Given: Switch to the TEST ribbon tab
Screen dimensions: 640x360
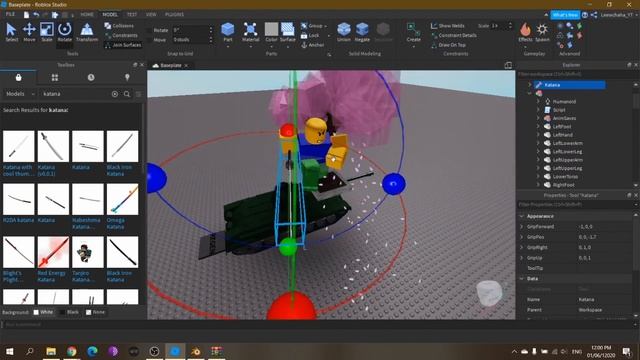Looking at the screenshot, I should [132, 14].
